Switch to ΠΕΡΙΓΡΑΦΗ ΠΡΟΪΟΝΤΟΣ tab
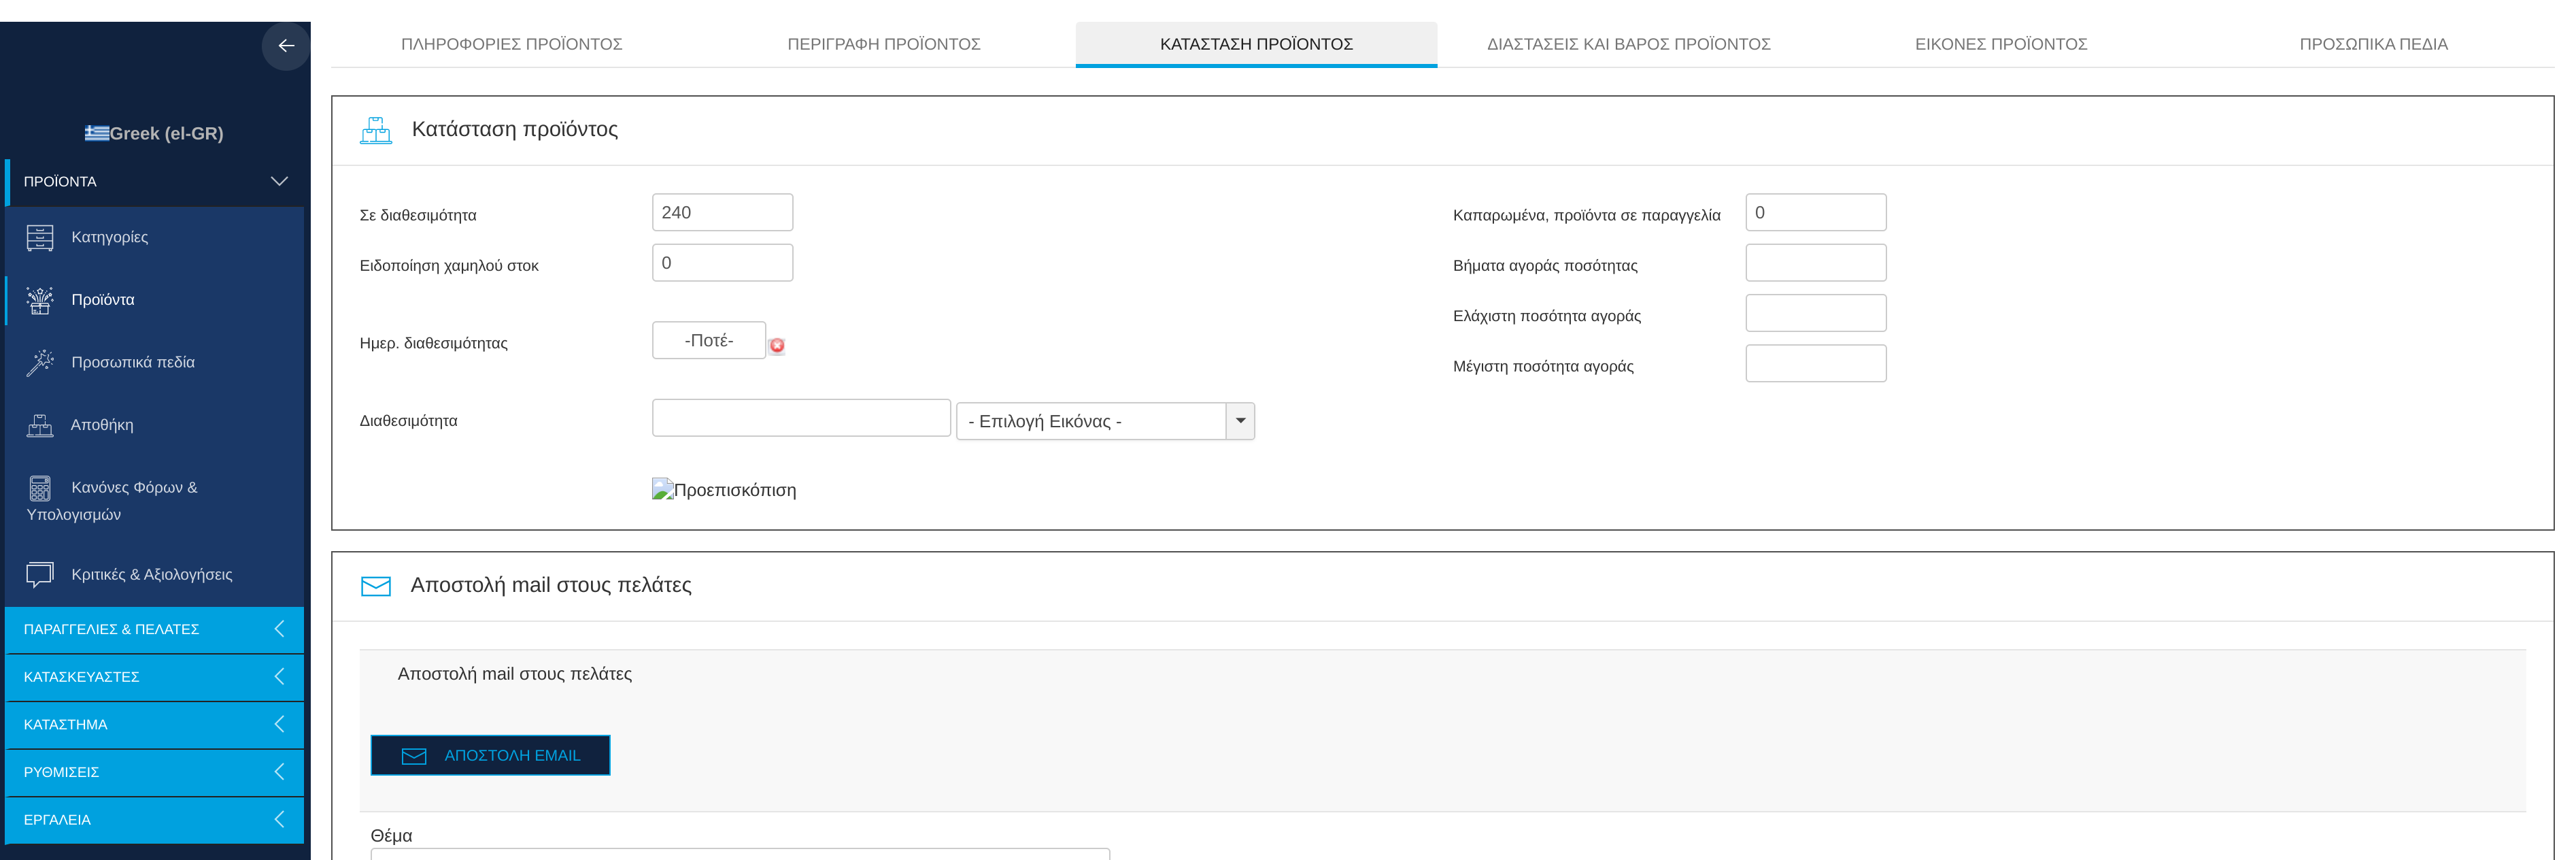The height and width of the screenshot is (860, 2576). 884,44
